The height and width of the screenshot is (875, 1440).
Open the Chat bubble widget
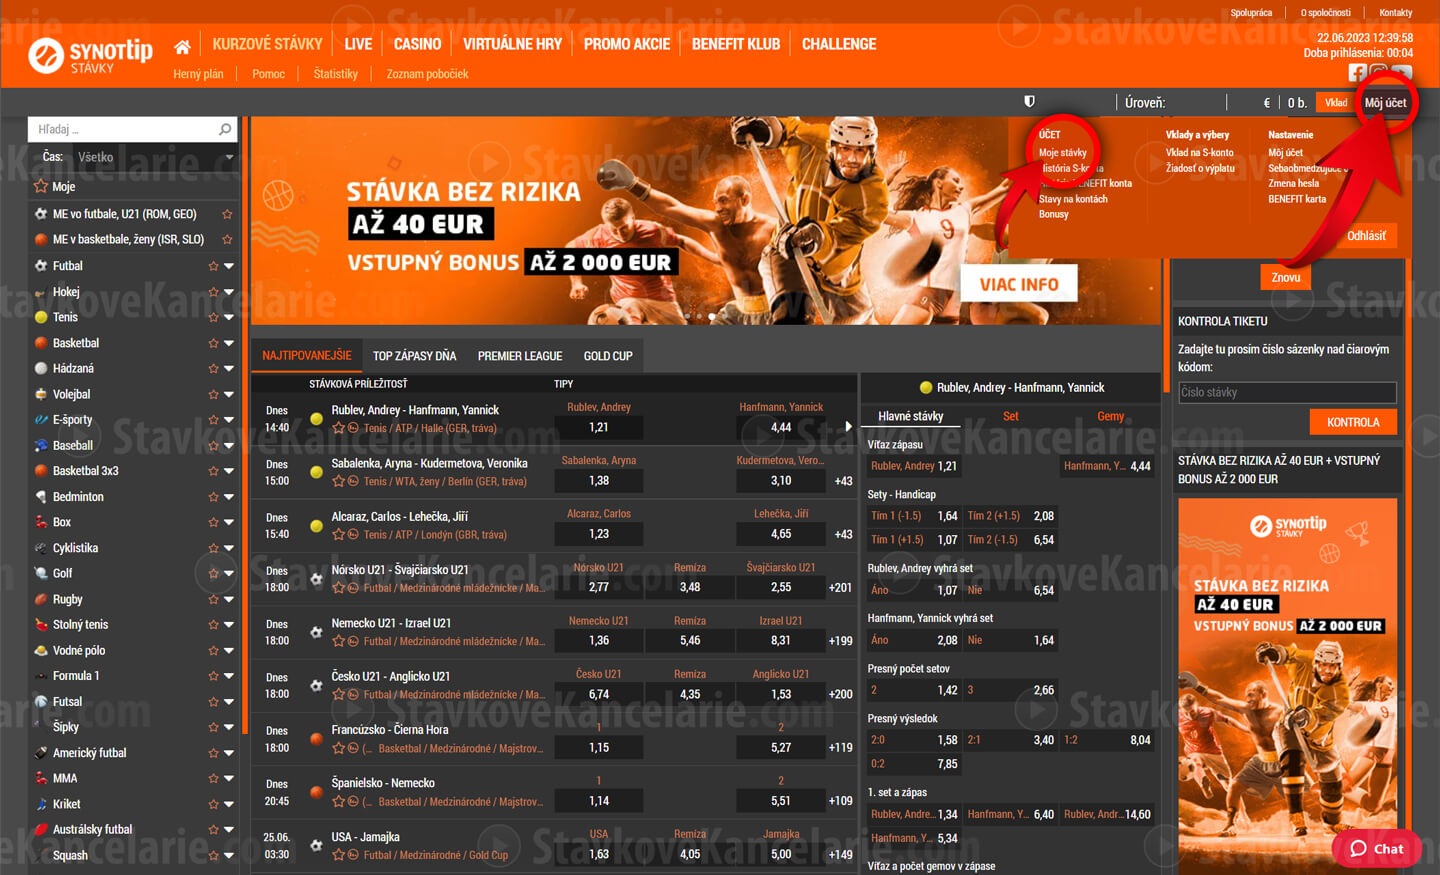click(1377, 849)
